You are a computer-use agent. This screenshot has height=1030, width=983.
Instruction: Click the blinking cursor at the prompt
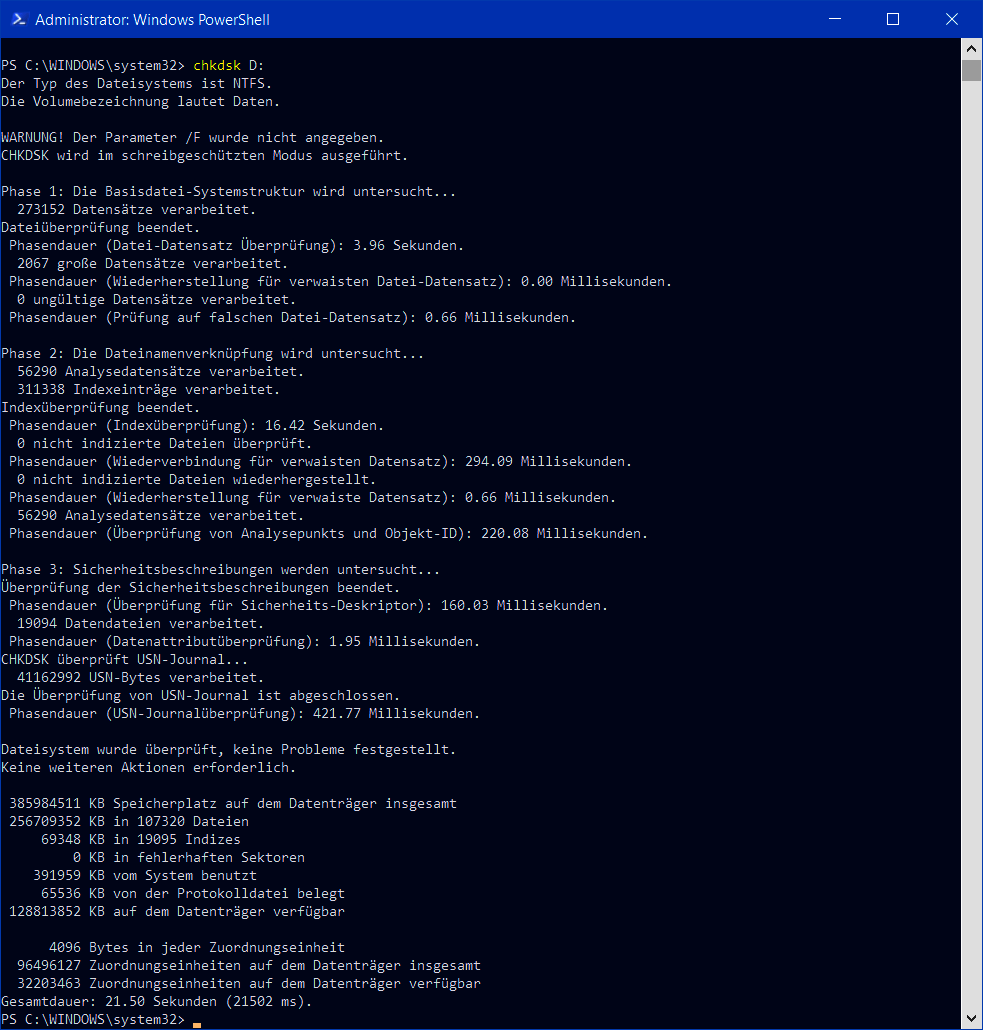[x=196, y=1020]
